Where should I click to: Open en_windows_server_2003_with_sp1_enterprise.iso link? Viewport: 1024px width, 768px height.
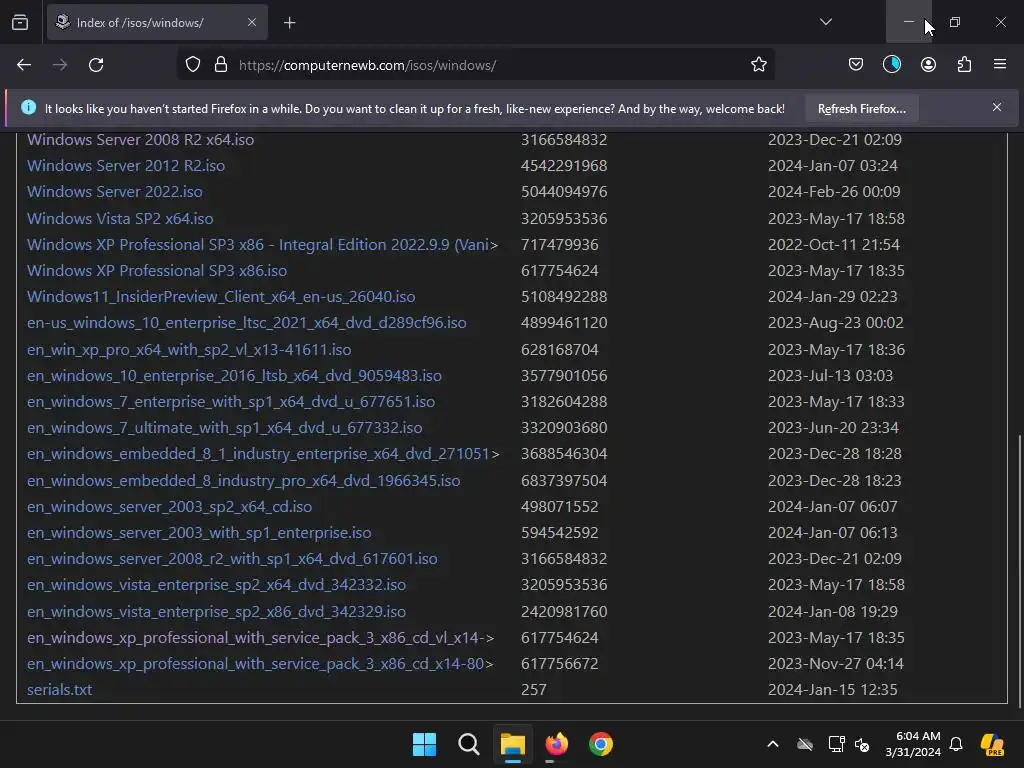coord(199,534)
